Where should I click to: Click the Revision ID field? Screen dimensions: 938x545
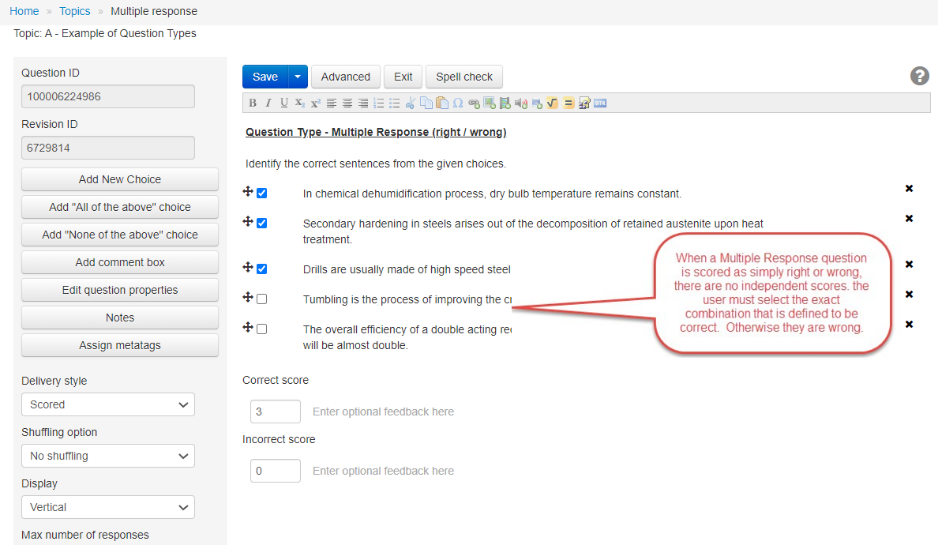coord(108,148)
